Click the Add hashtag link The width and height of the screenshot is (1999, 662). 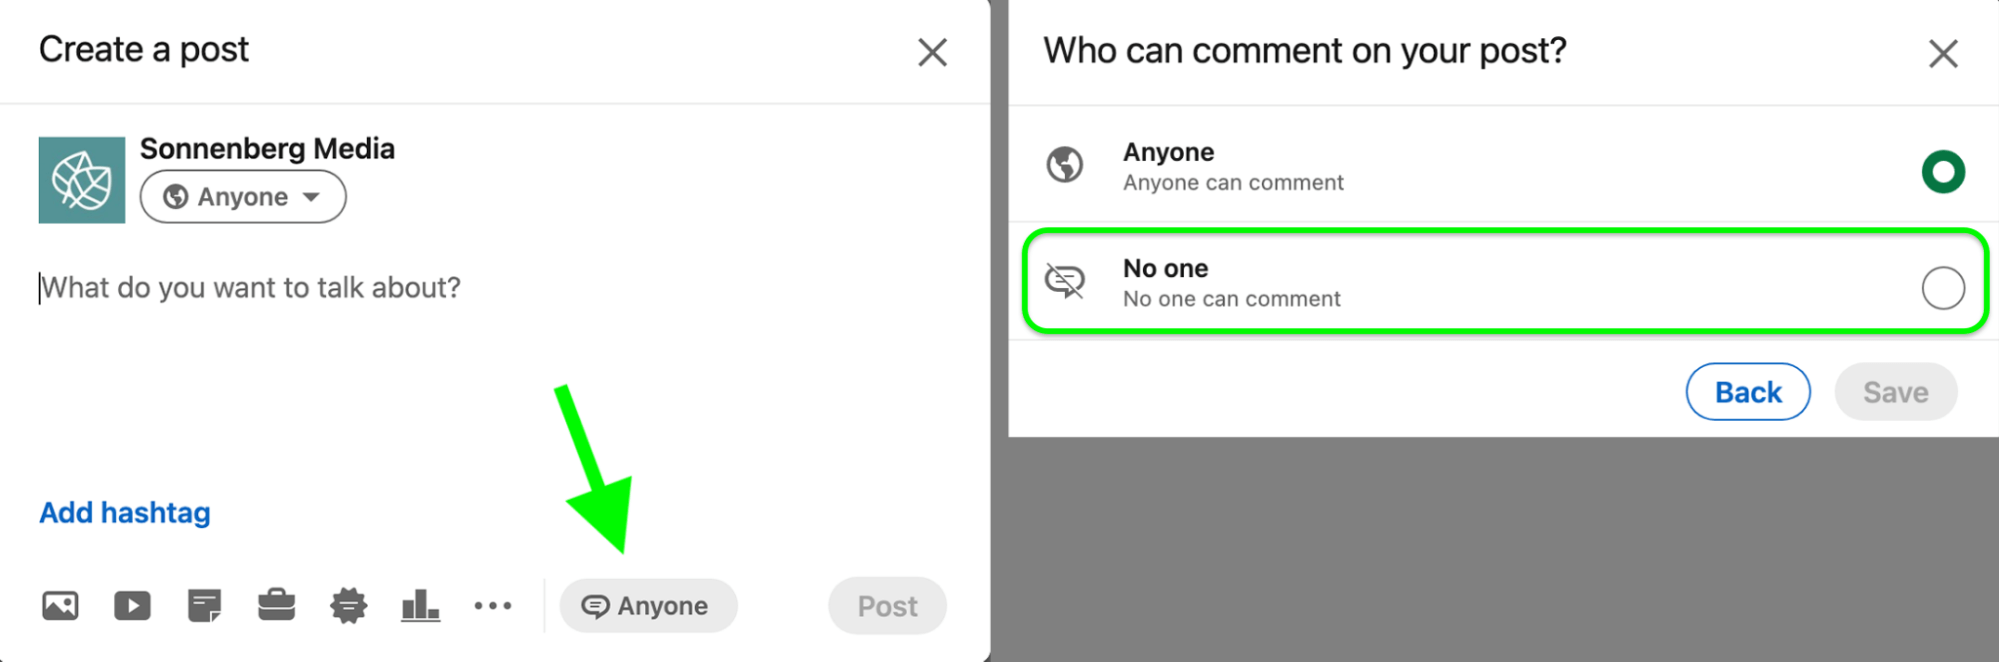click(x=125, y=513)
